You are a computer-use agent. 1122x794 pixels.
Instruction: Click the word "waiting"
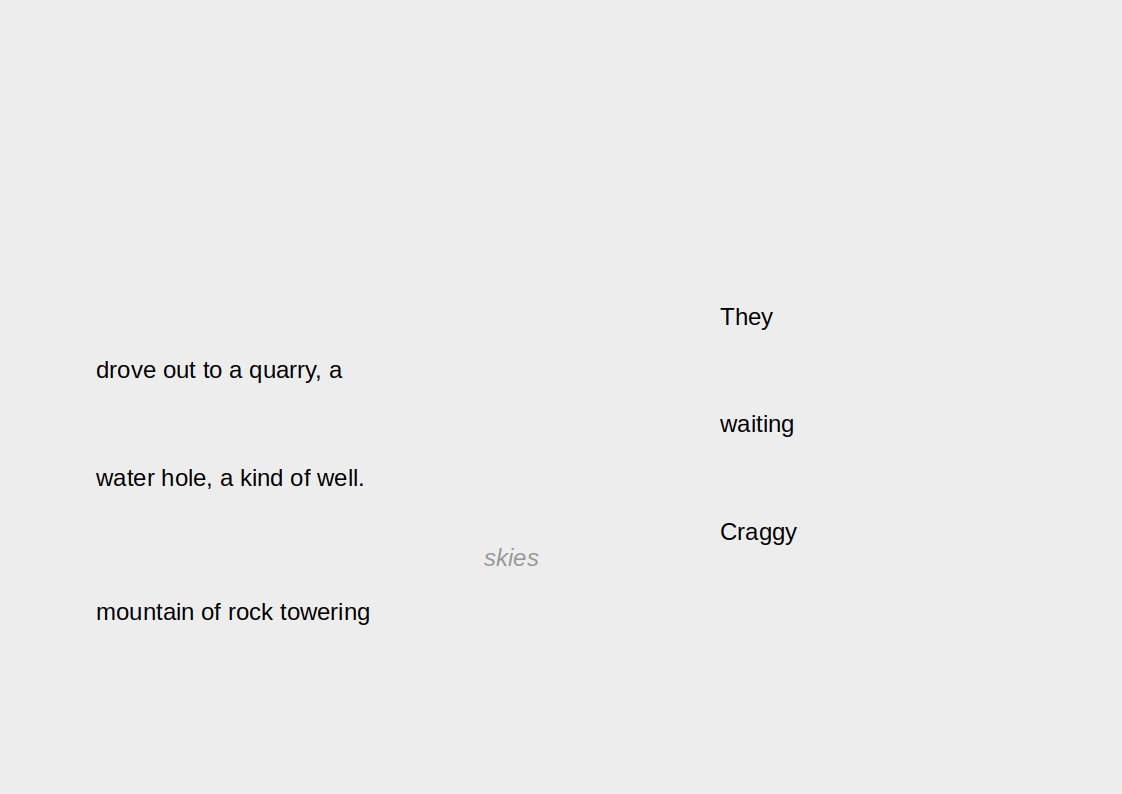pyautogui.click(x=757, y=424)
